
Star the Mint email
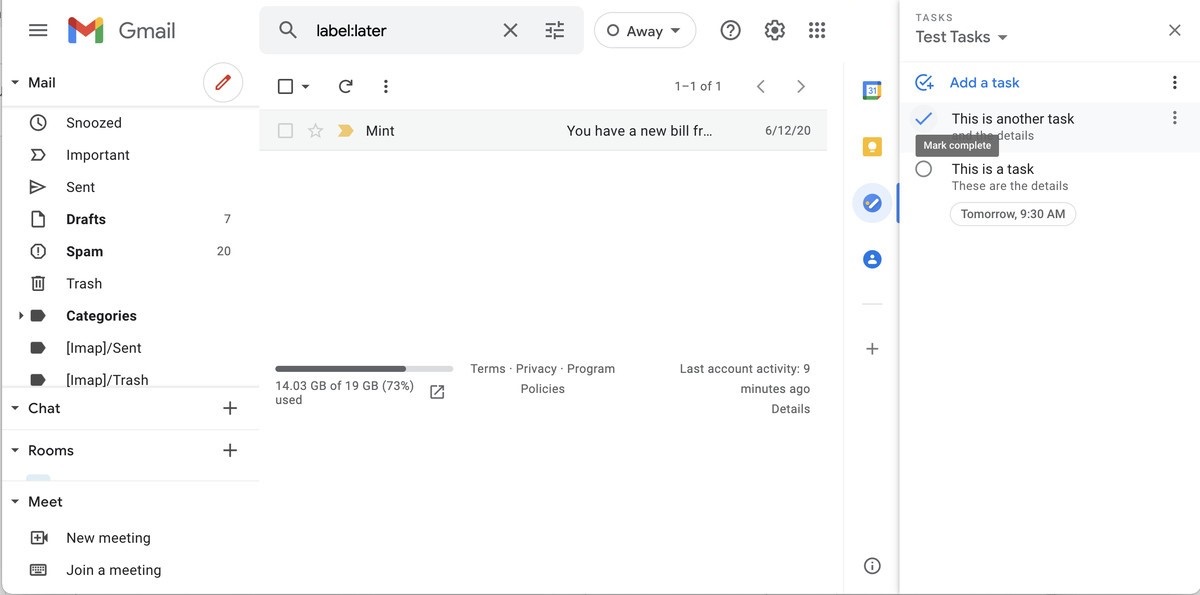pos(315,131)
